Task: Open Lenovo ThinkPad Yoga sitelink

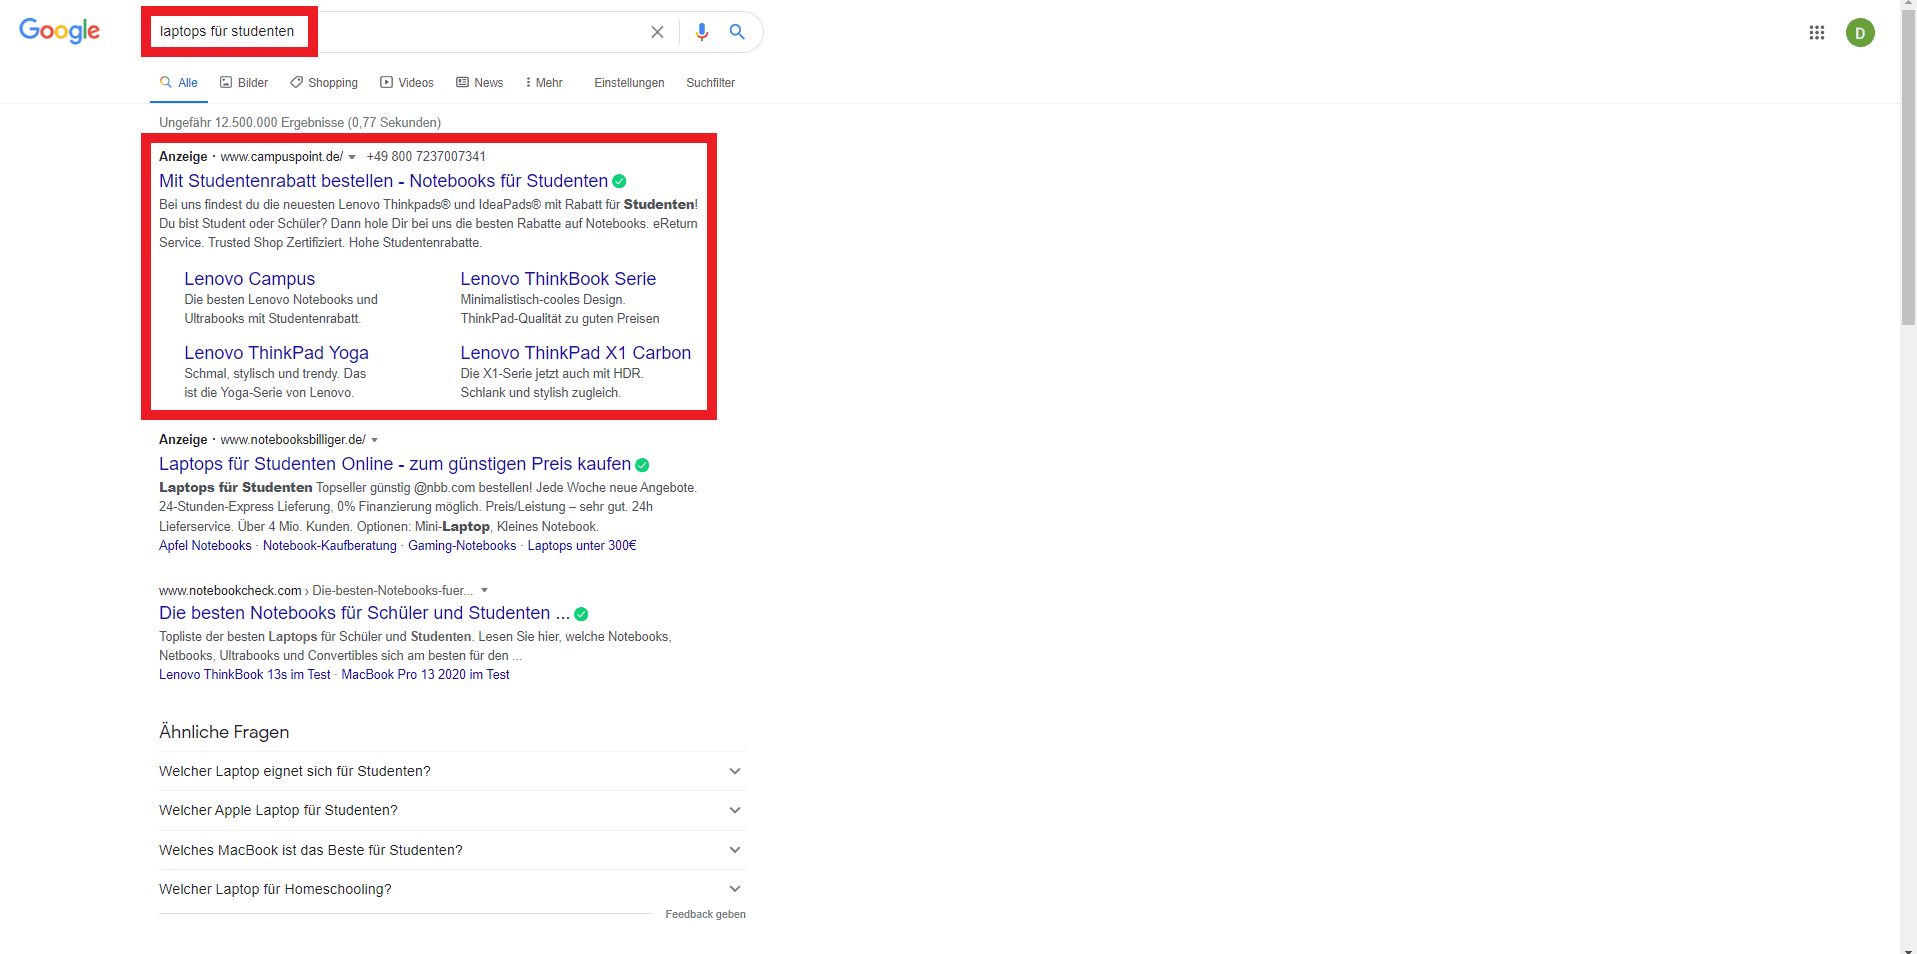Action: coord(276,353)
